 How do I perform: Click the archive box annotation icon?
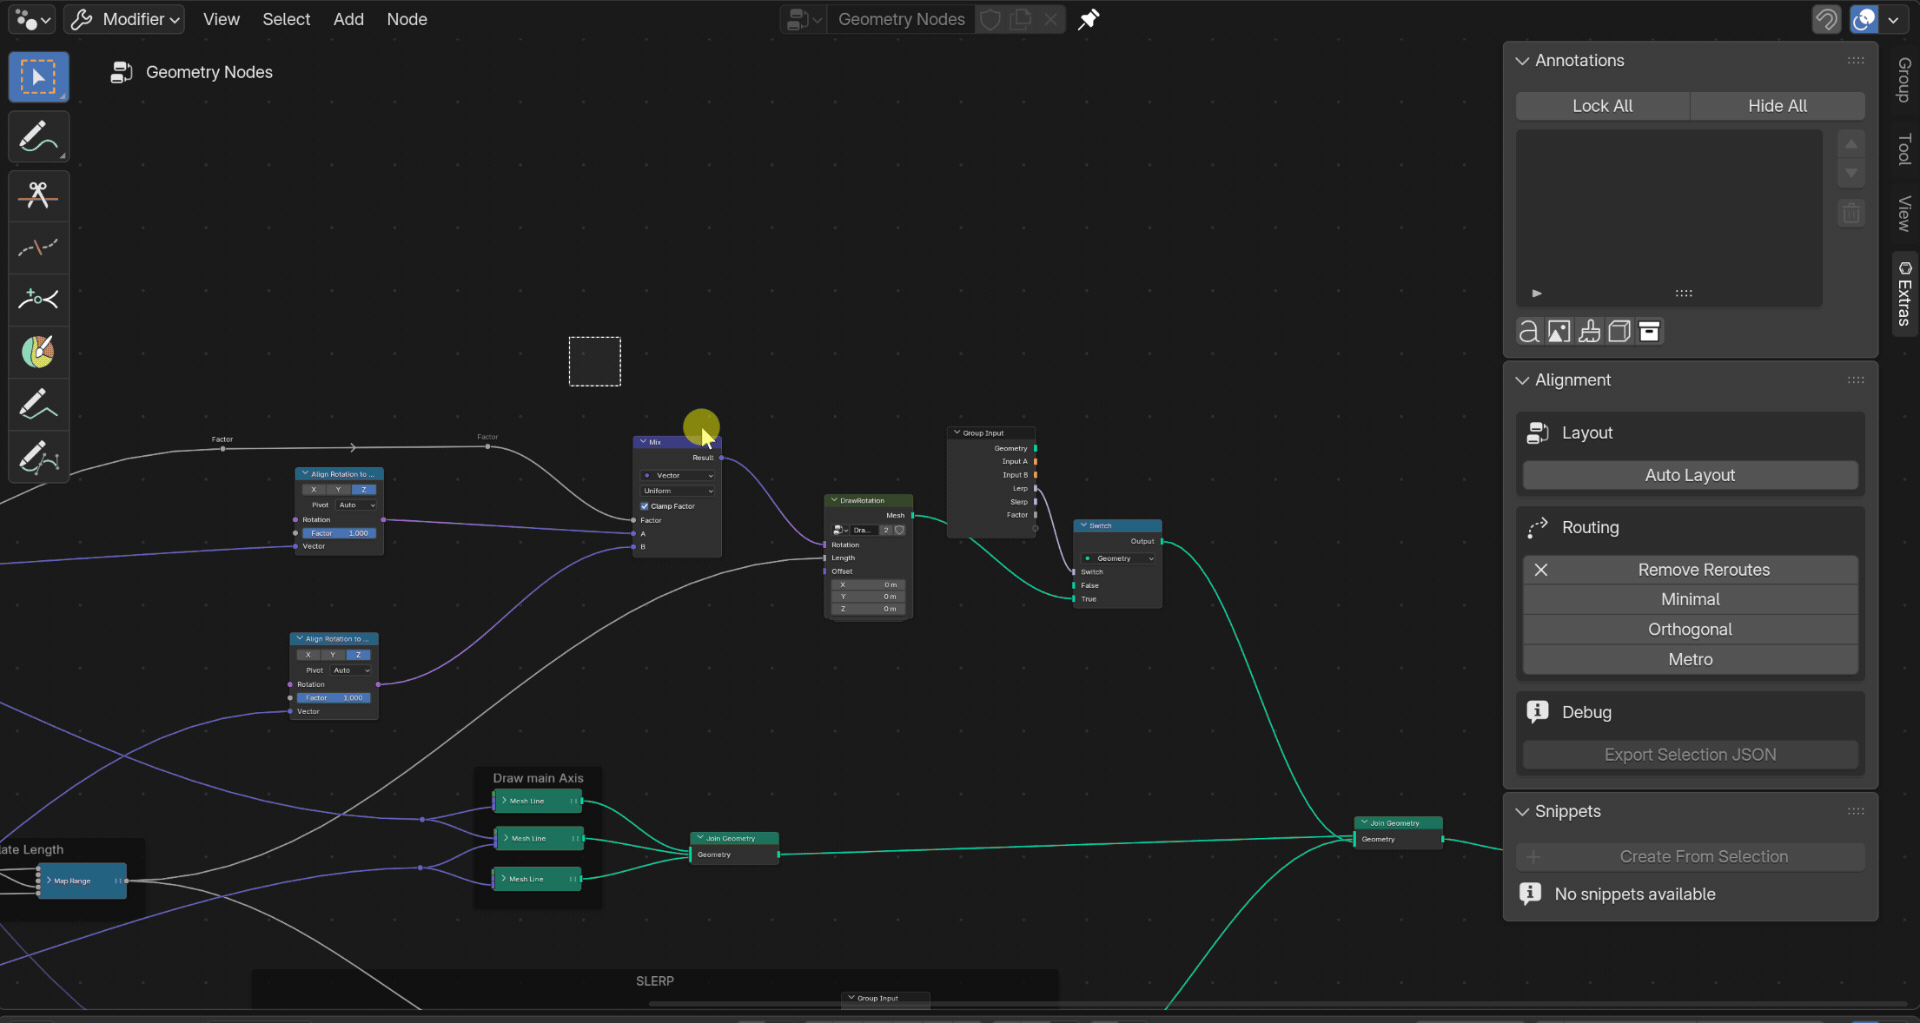tap(1650, 331)
